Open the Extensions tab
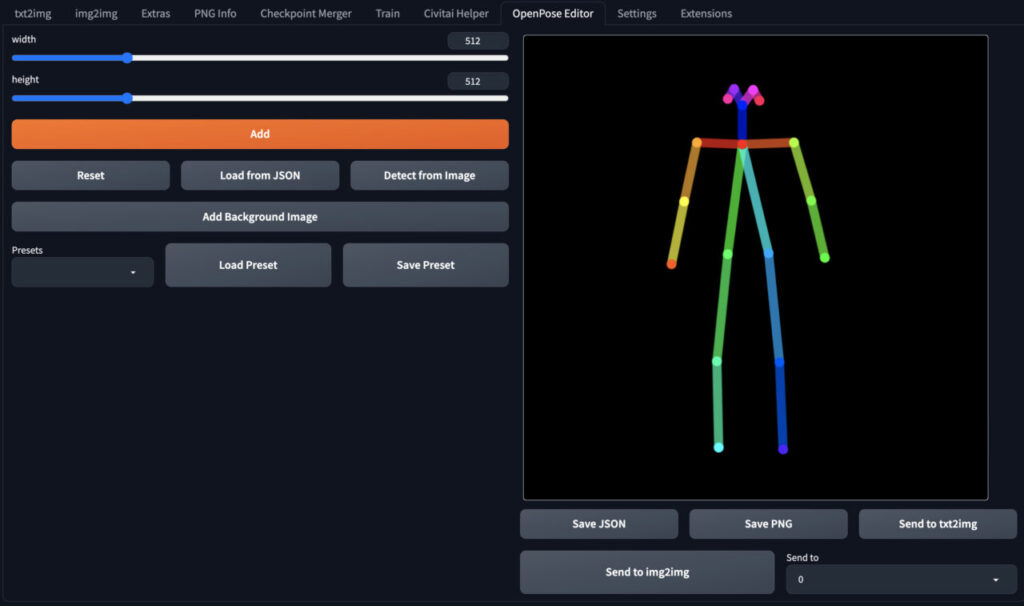The image size is (1024, 606). click(705, 13)
